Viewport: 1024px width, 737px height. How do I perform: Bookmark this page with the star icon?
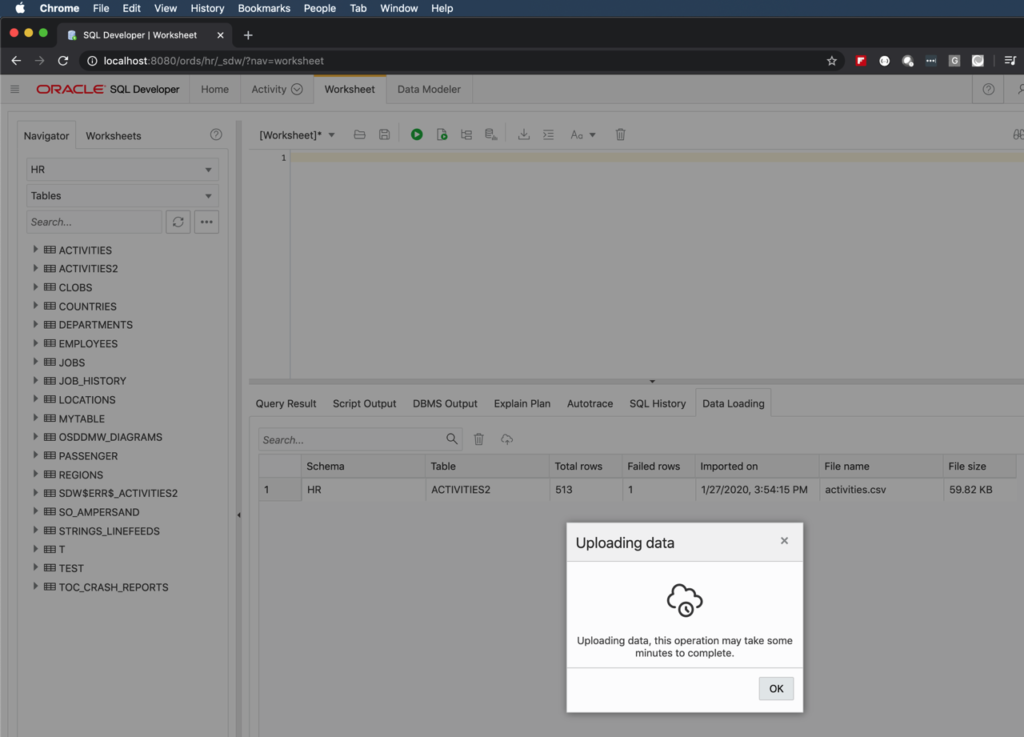coord(831,61)
